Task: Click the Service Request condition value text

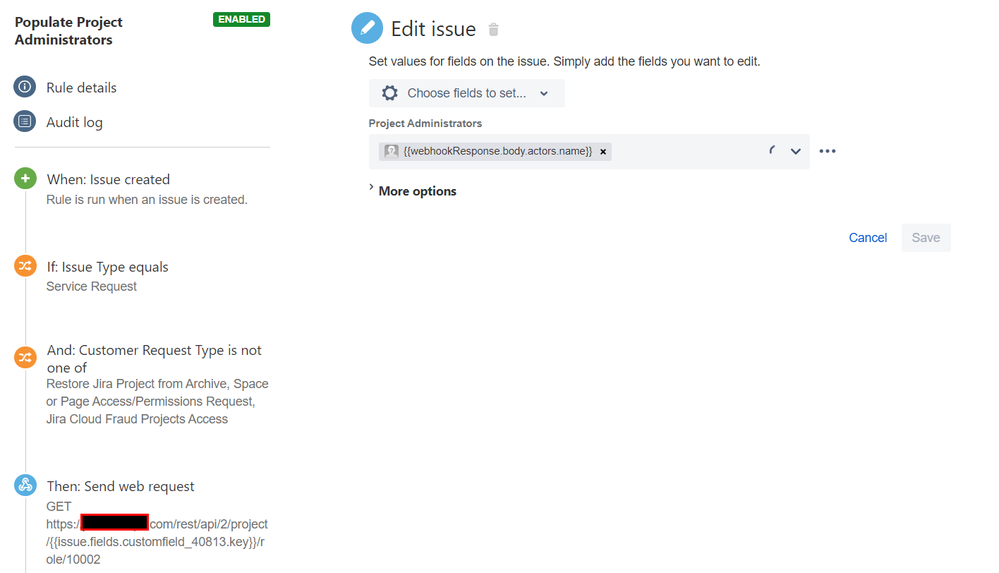Action: 91,286
